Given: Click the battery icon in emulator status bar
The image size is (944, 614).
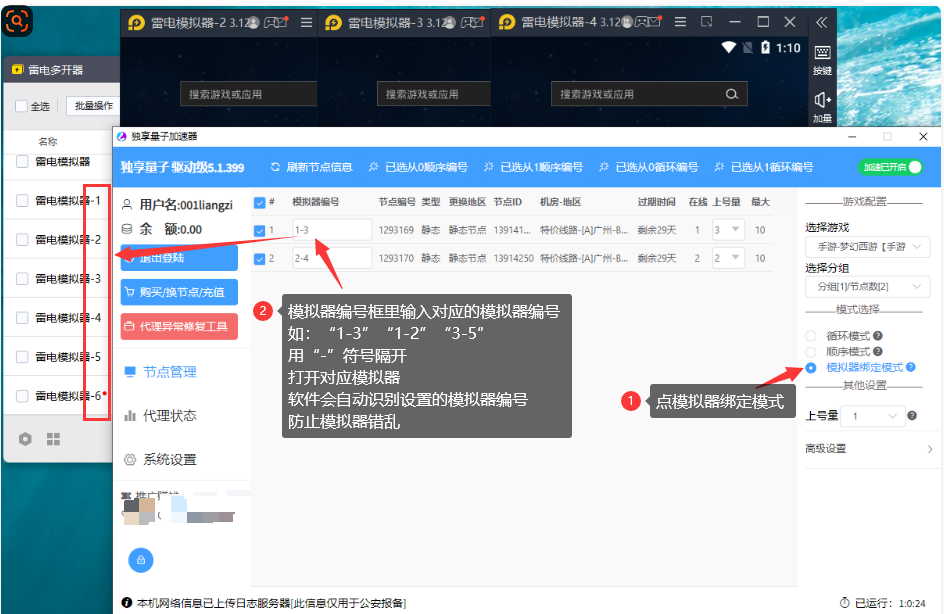Looking at the screenshot, I should point(765,47).
